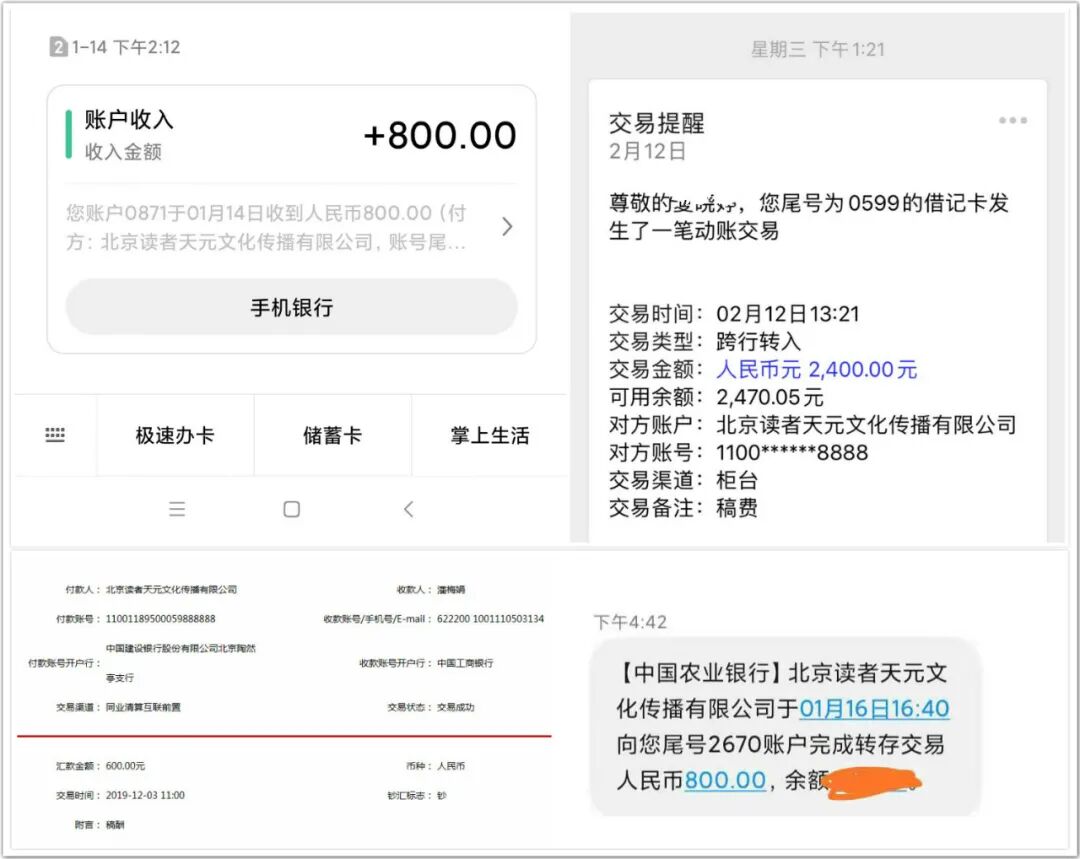The width and height of the screenshot is (1080, 859).
Task: Tap the Android recent-apps menu icon
Action: tap(177, 509)
